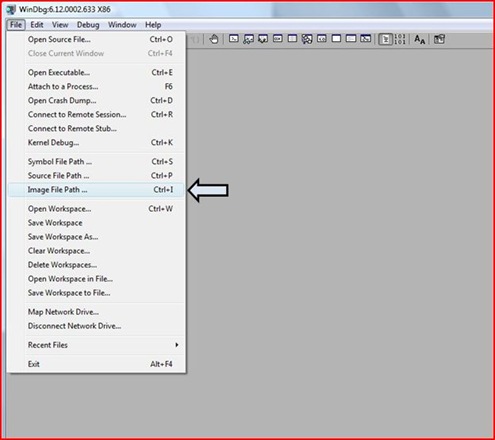Open the Command Browser toolbar icon
Screen dimensions: 495x440
click(x=366, y=39)
